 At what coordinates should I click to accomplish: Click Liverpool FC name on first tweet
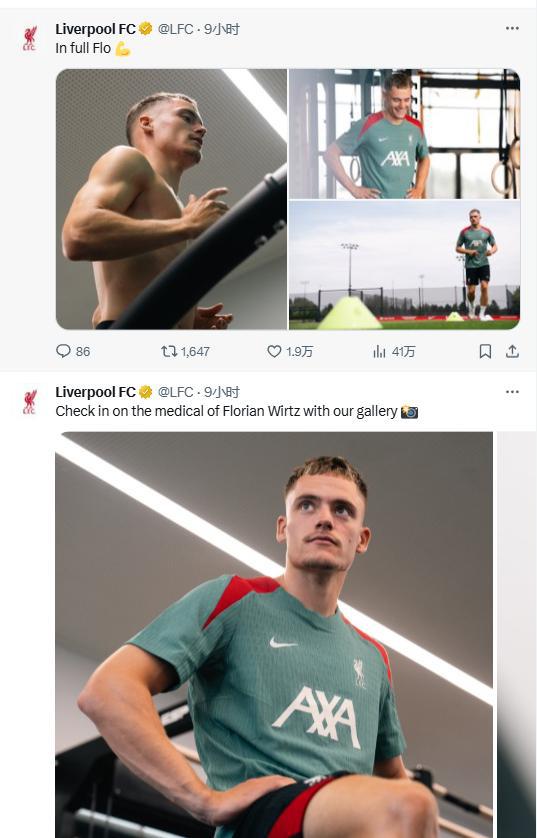[96, 29]
